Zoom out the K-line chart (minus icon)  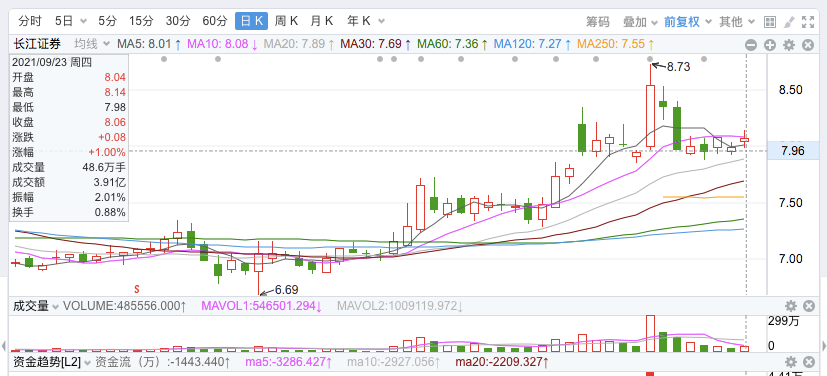[x=751, y=45]
